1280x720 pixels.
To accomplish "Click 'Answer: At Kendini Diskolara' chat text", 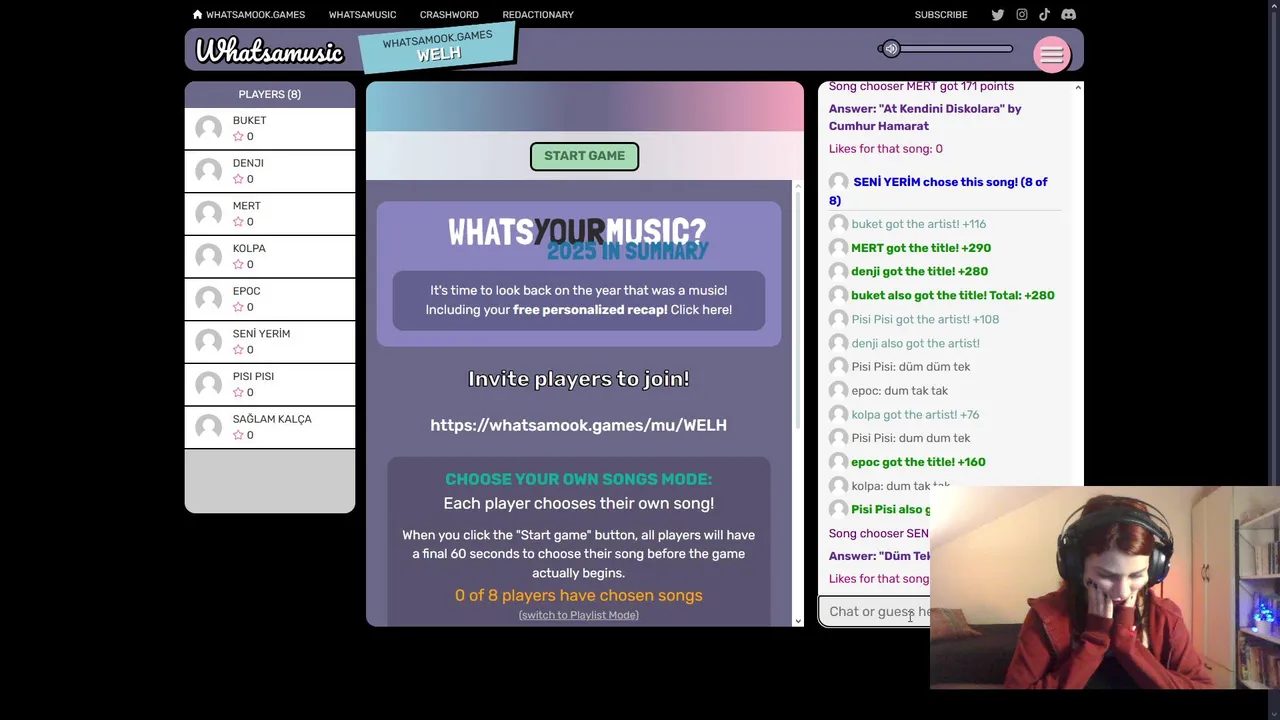I will [925, 117].
